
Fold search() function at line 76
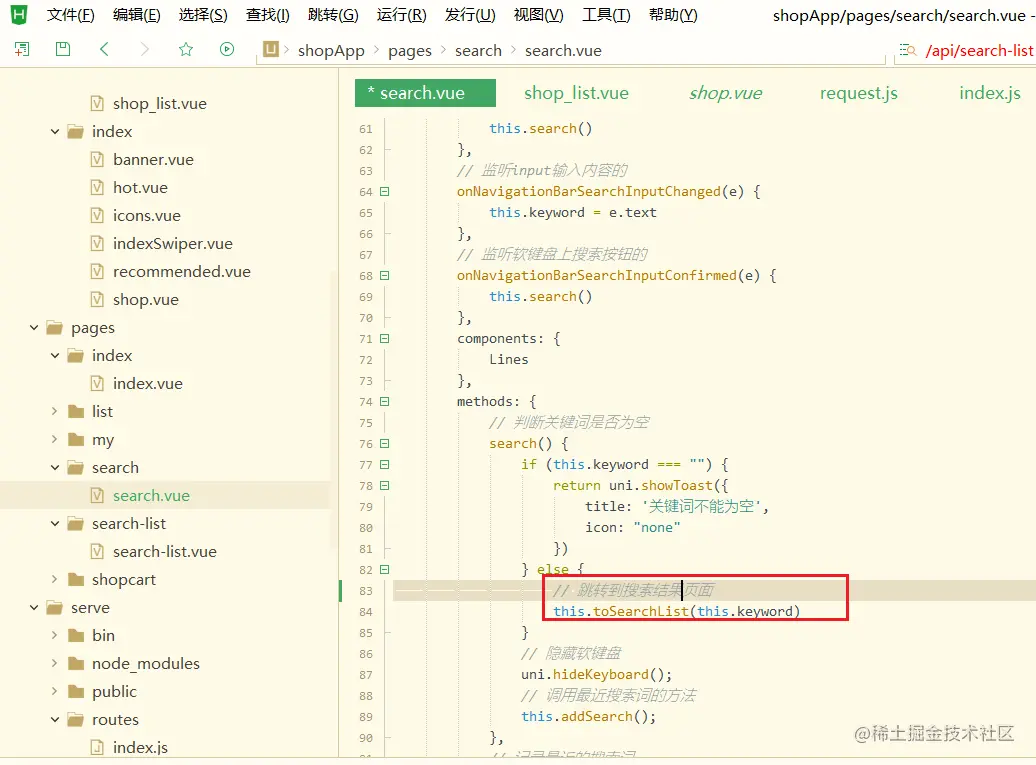click(385, 443)
